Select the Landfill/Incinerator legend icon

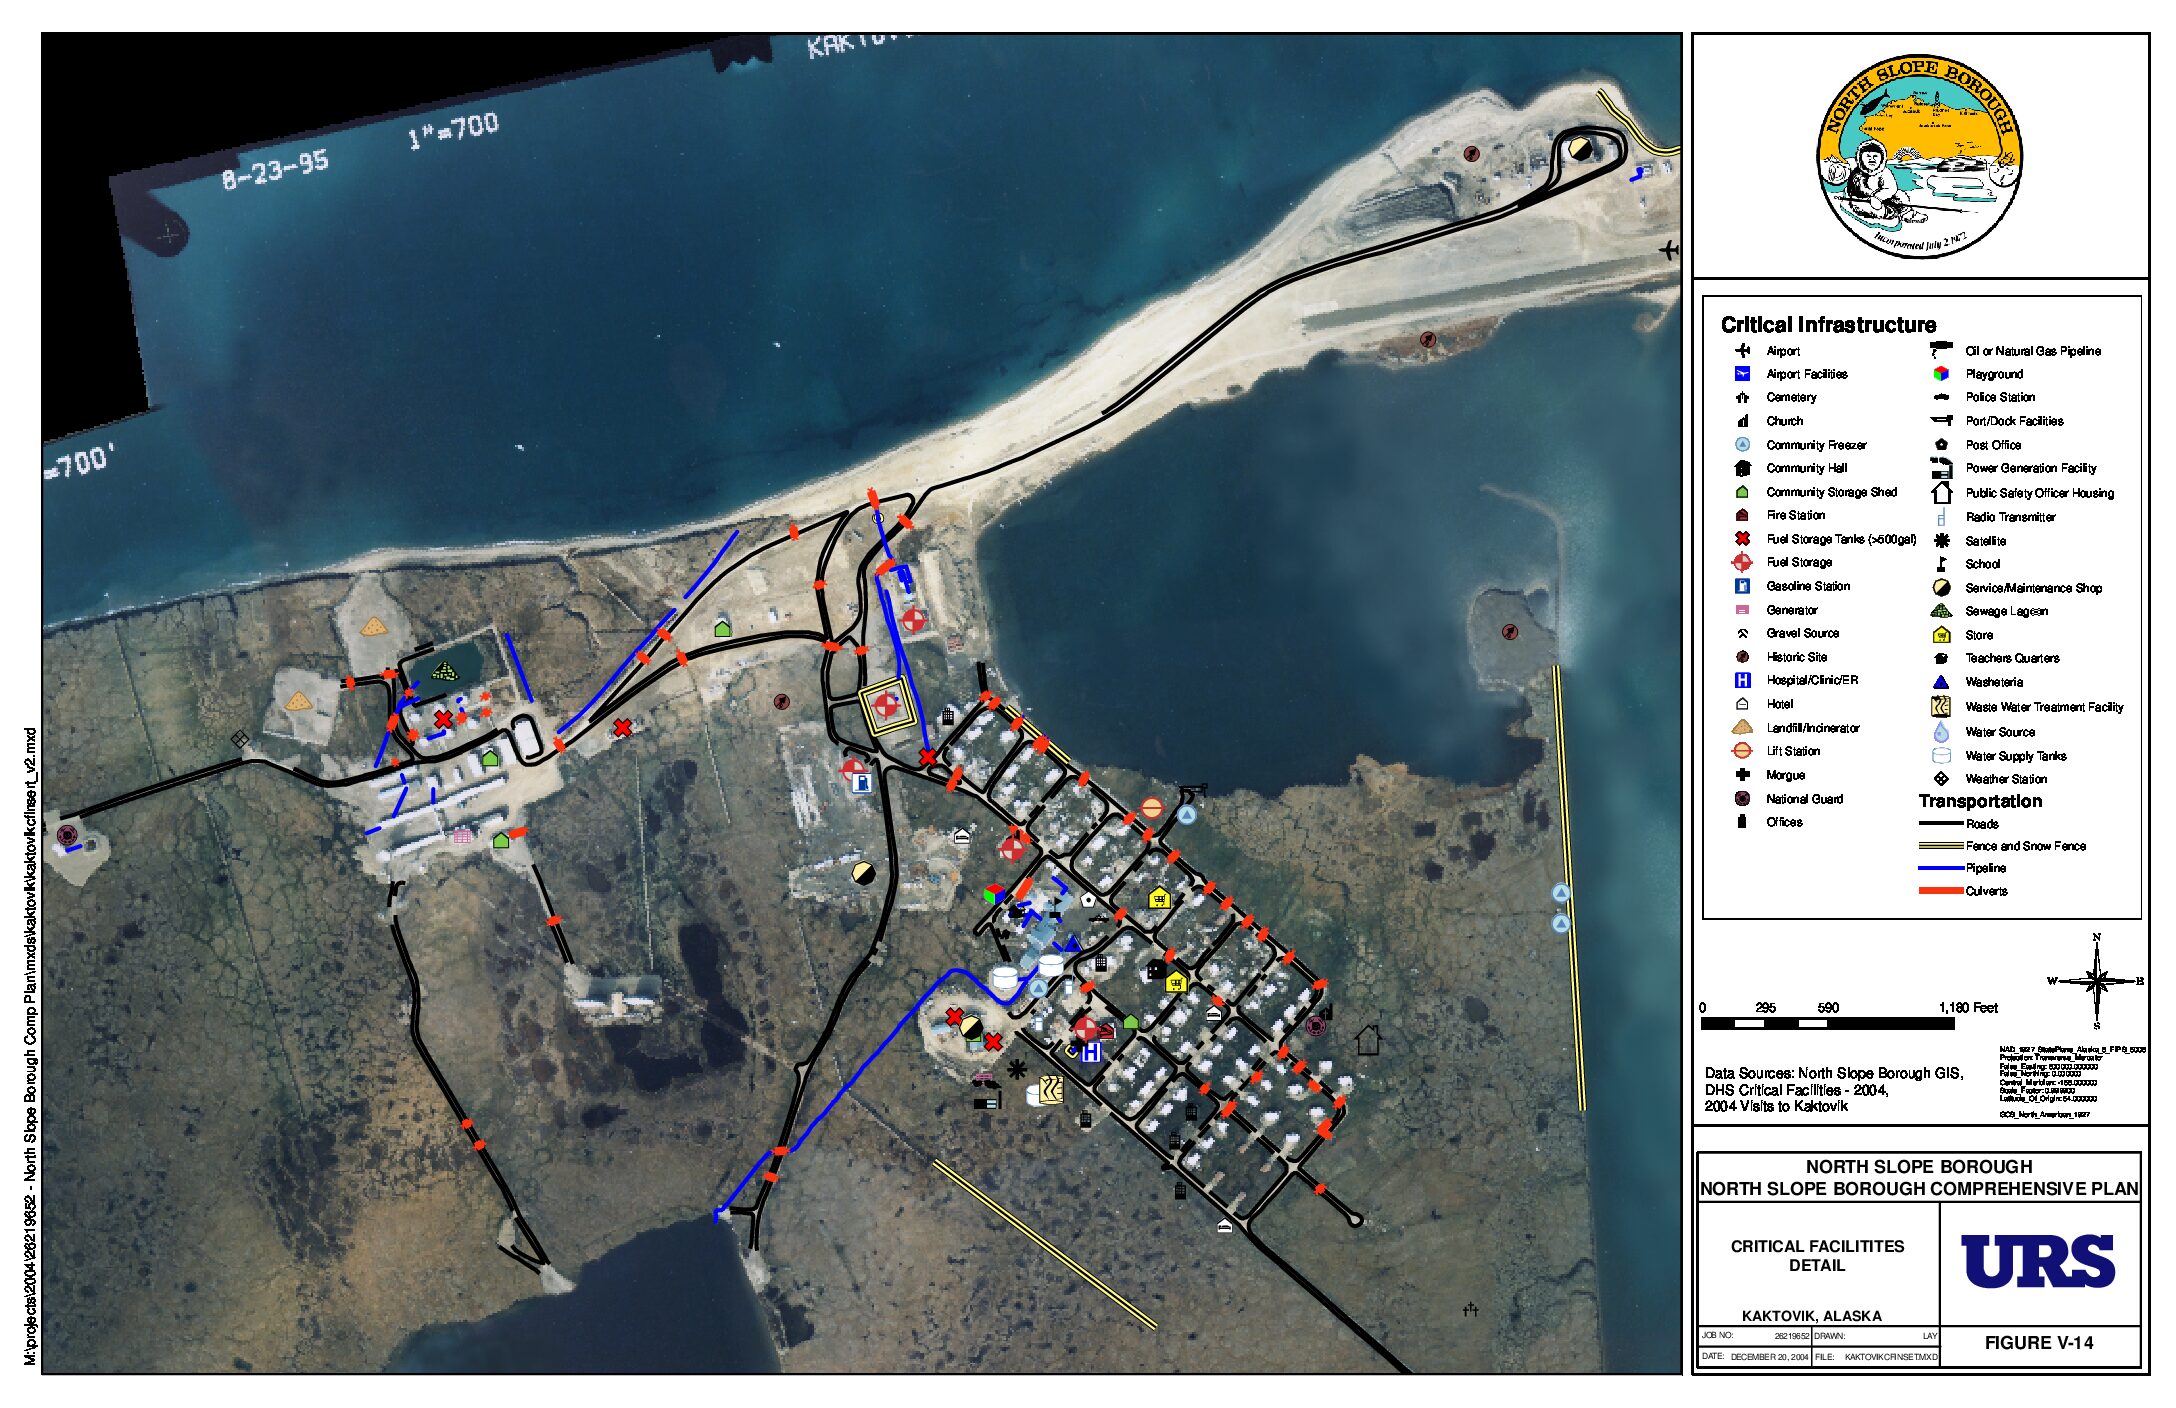click(1742, 728)
